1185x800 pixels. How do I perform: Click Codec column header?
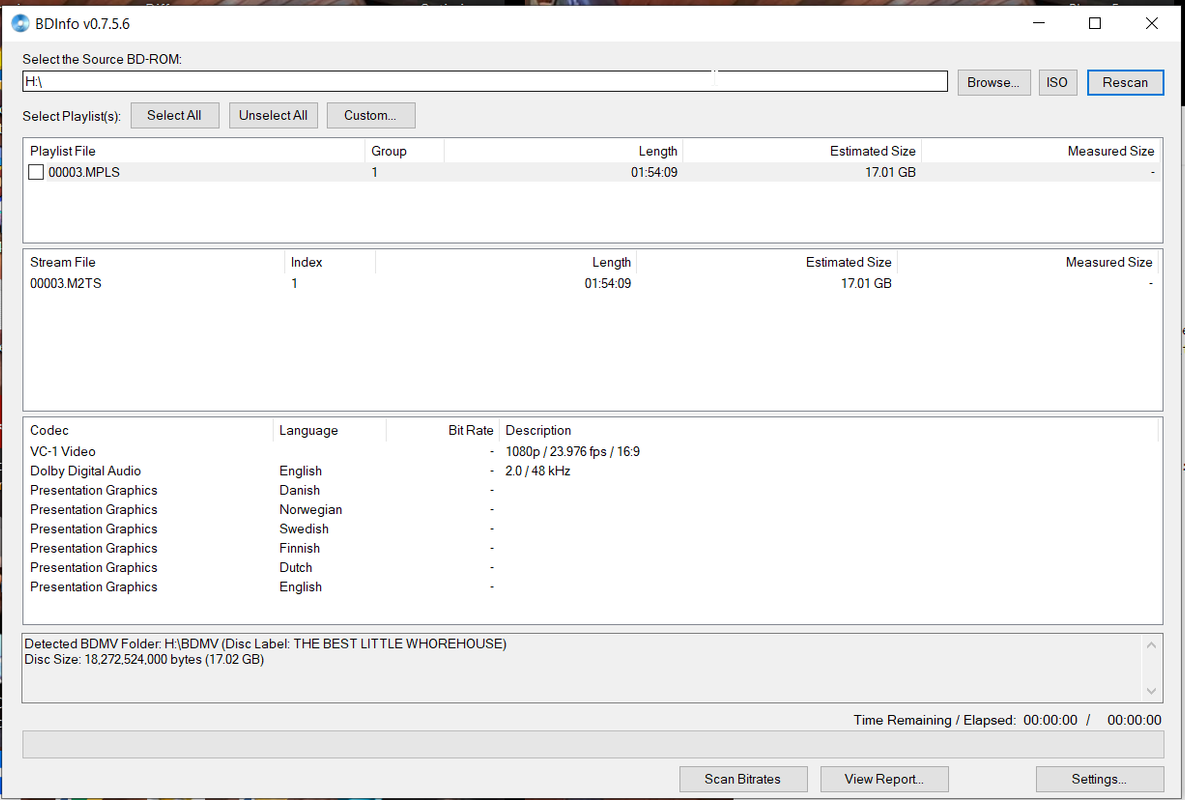[x=148, y=431]
